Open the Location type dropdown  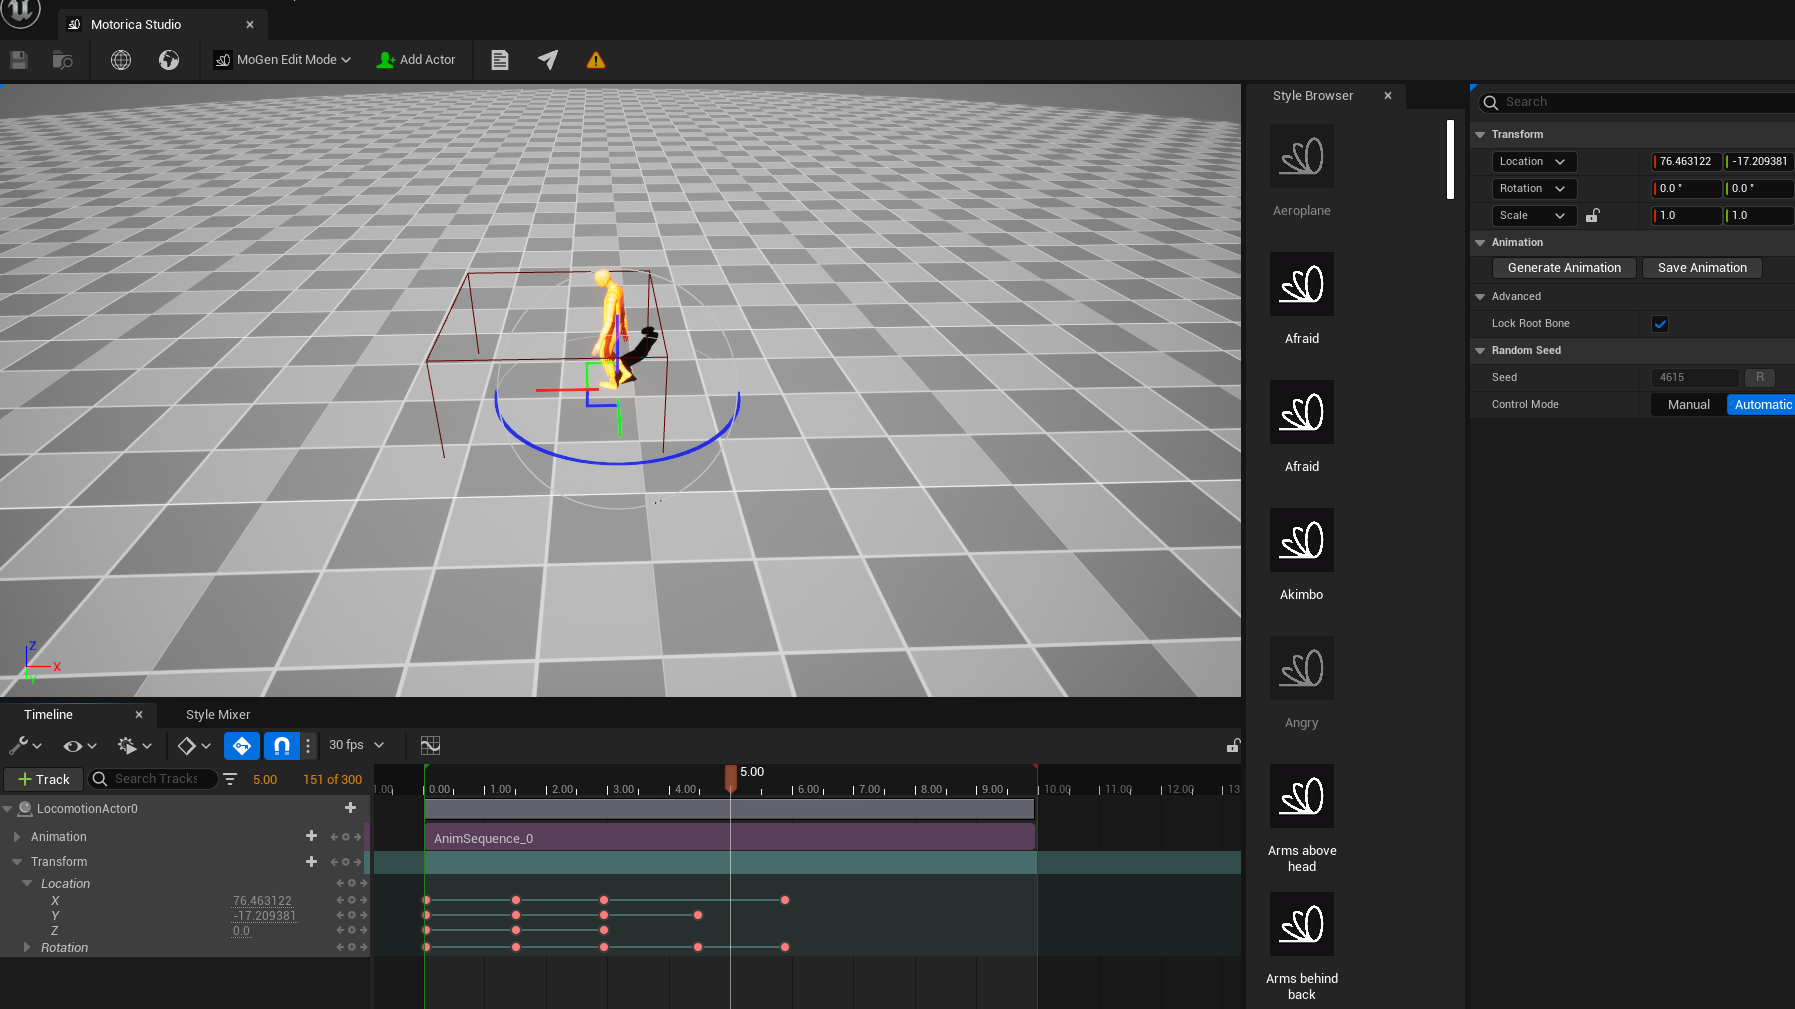(x=1534, y=162)
